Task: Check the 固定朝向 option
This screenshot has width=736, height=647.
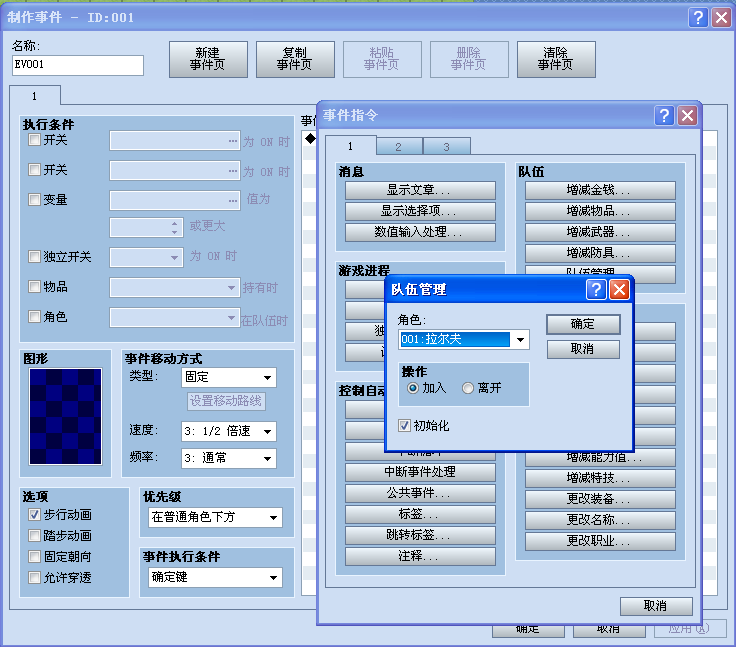Action: (34, 556)
